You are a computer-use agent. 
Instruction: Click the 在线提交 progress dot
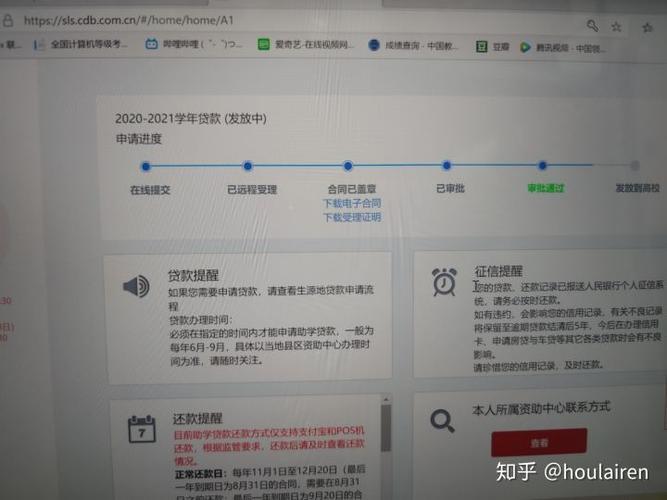coord(146,167)
